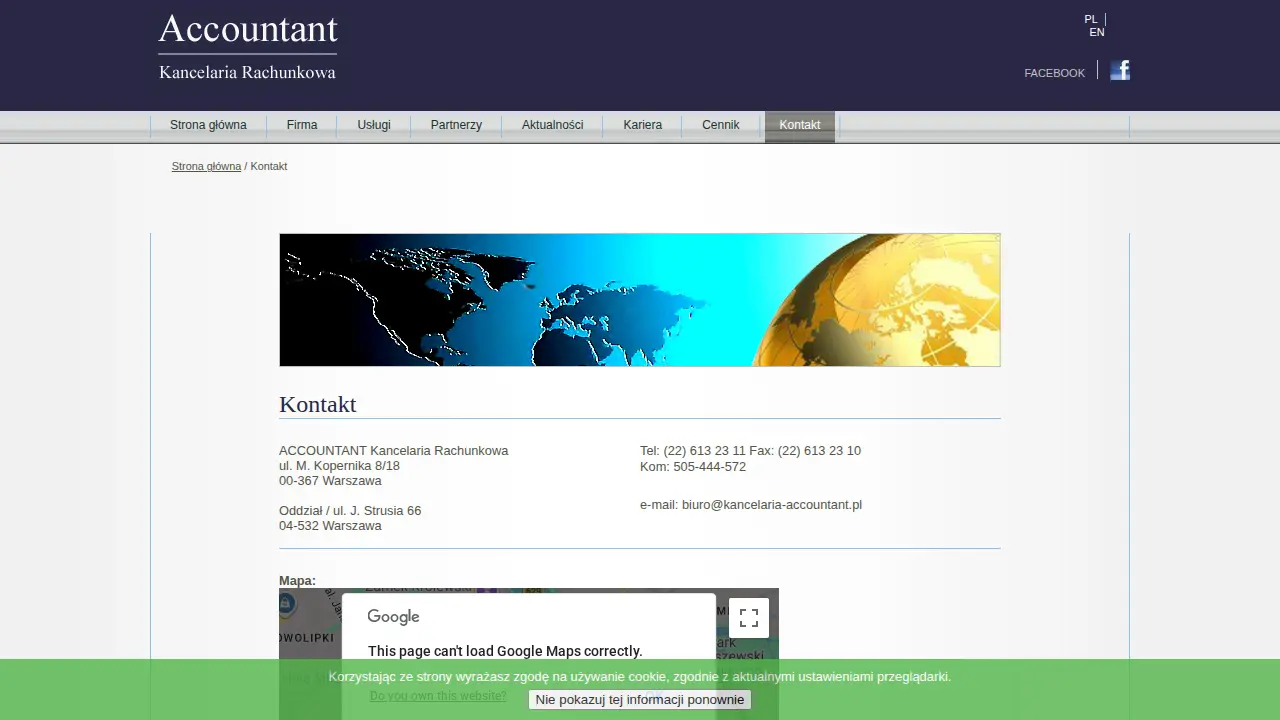Open the FACEBOOK text link
Image resolution: width=1280 pixels, height=720 pixels.
1054,73
